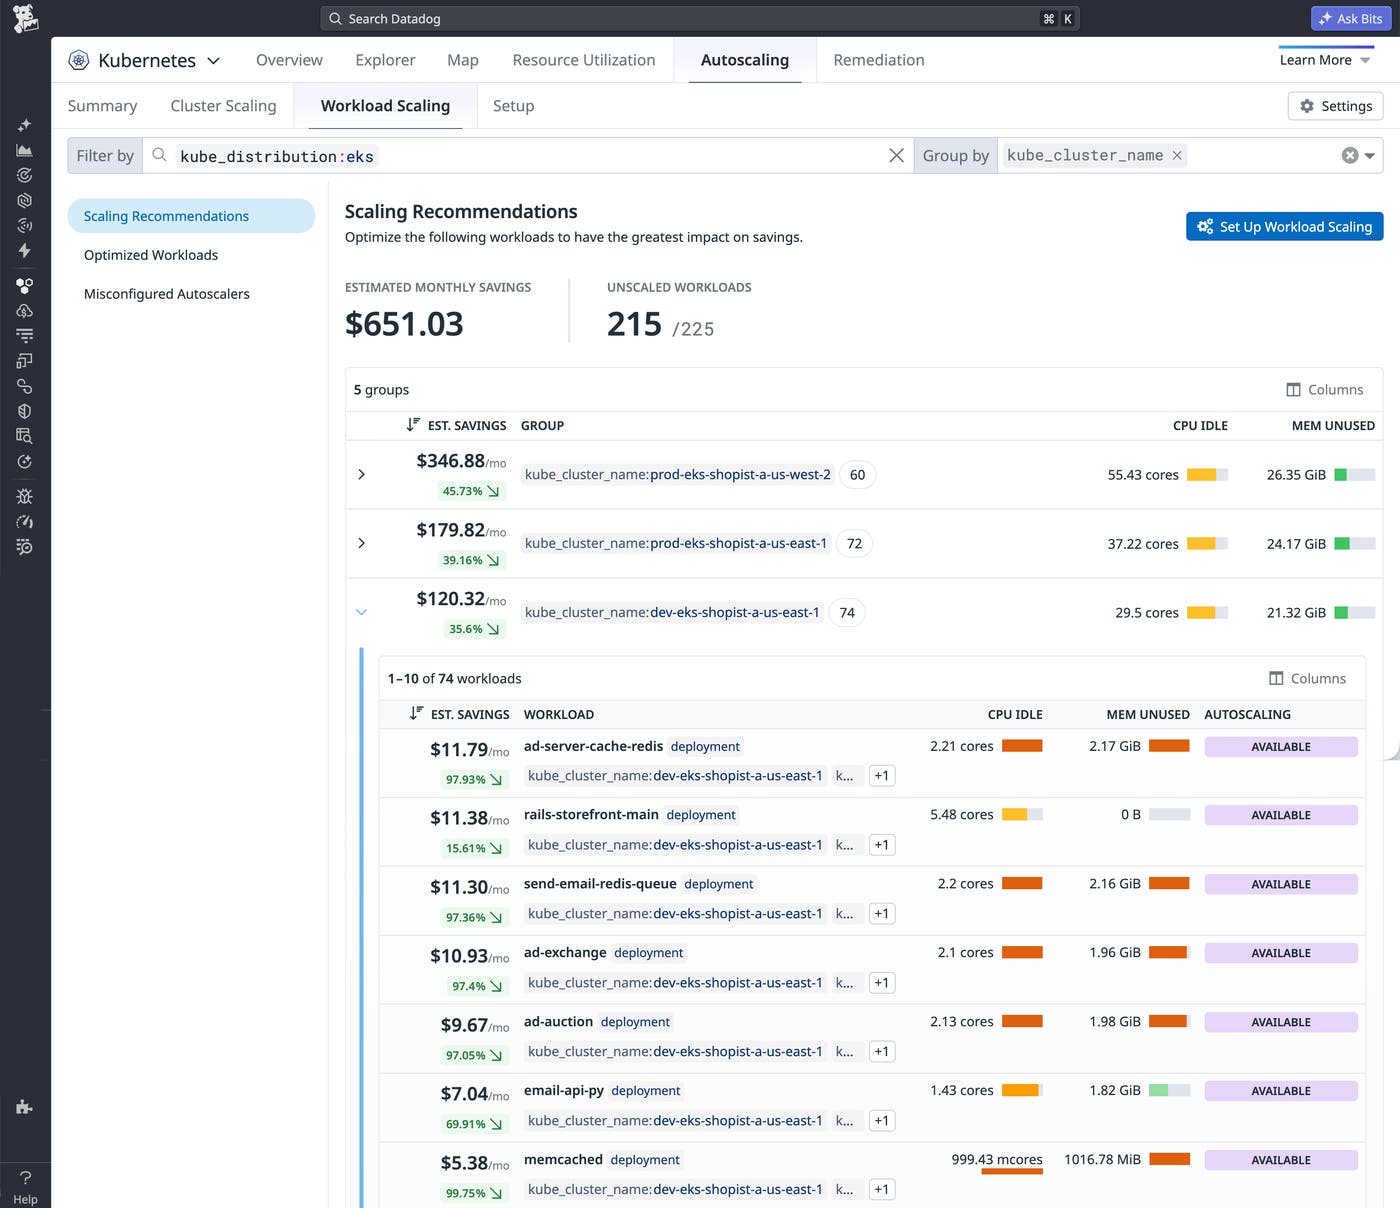This screenshot has height=1208, width=1400.
Task: Open Columns selector for groups table
Action: click(1324, 390)
